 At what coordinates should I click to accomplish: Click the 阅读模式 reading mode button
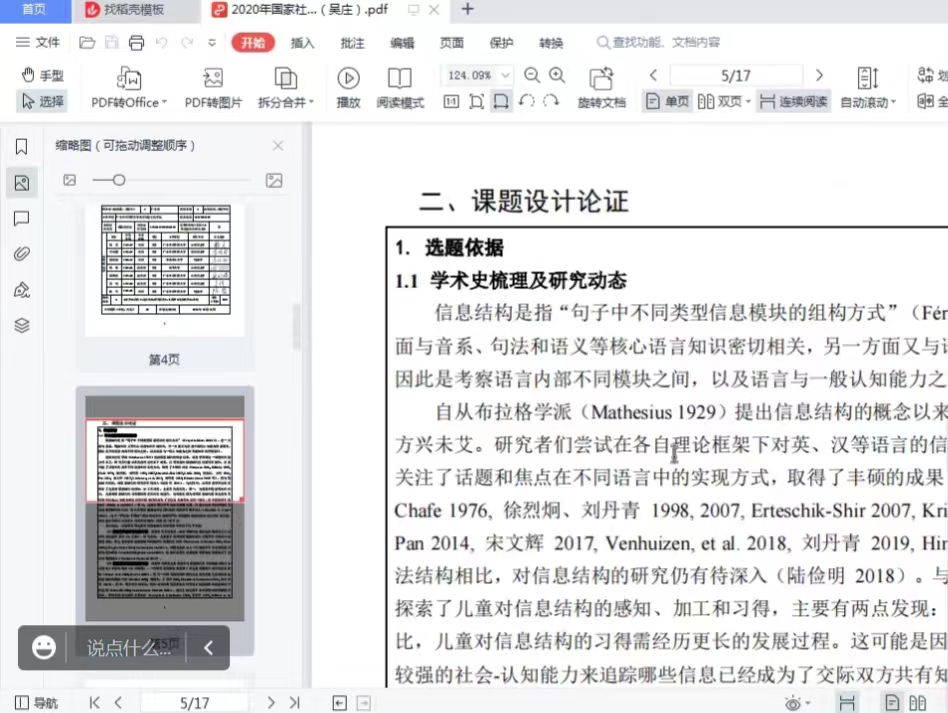point(400,87)
